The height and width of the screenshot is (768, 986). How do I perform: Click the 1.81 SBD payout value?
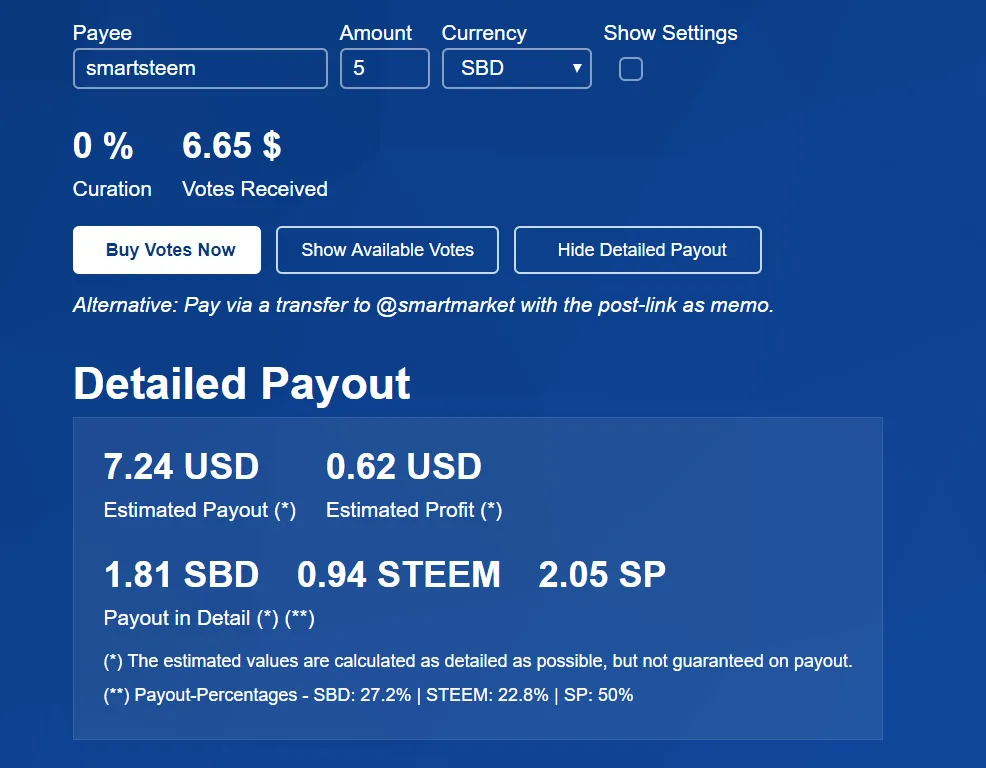click(x=181, y=575)
